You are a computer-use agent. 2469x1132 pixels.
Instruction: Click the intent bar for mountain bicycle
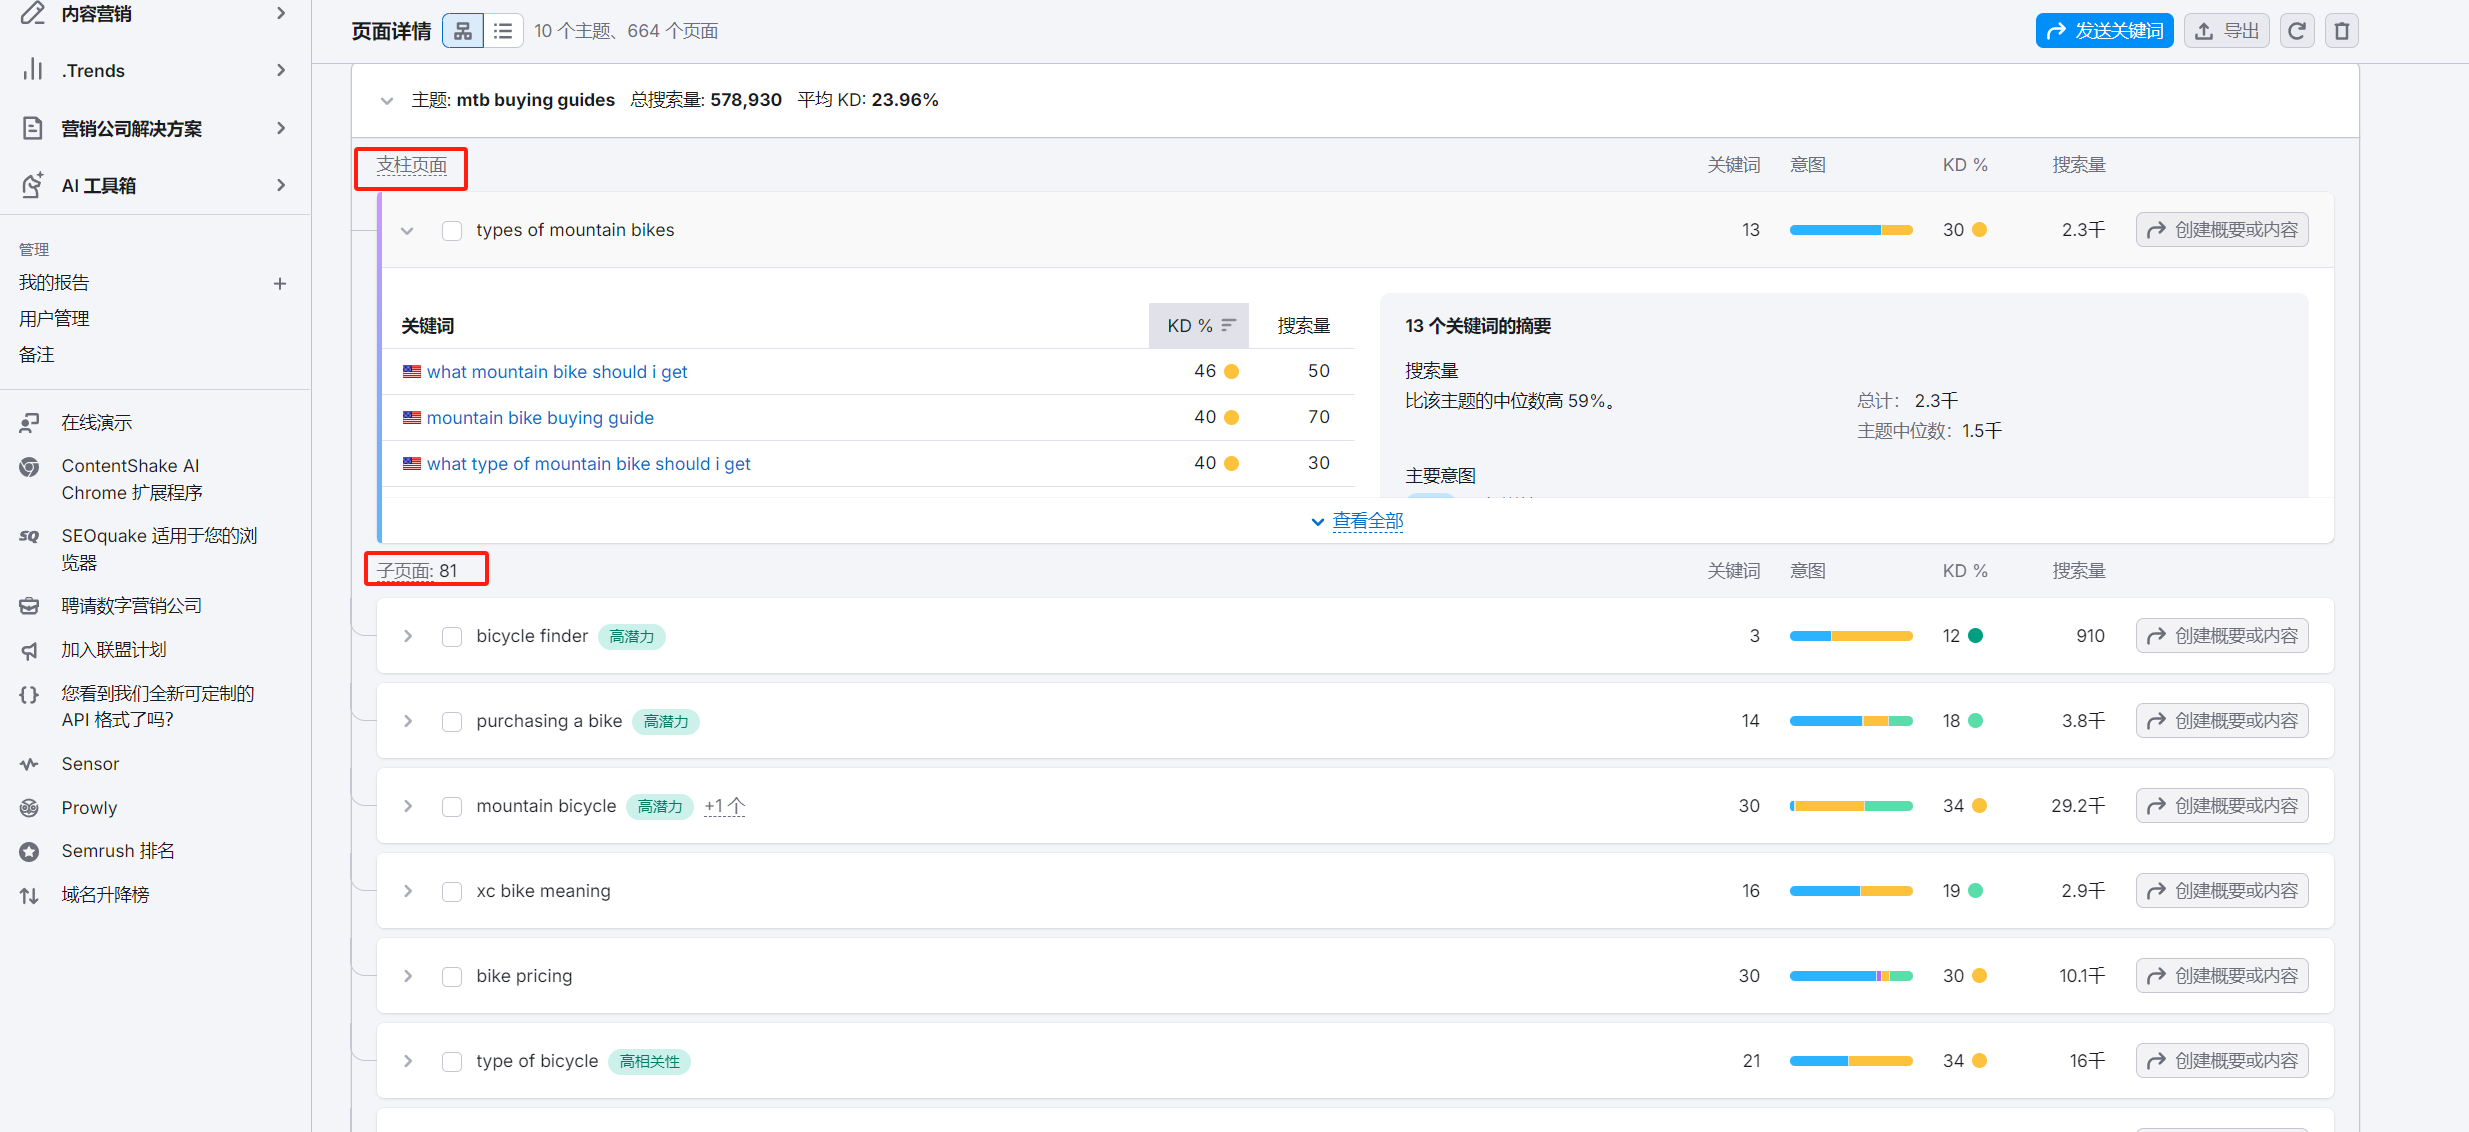(x=1850, y=806)
